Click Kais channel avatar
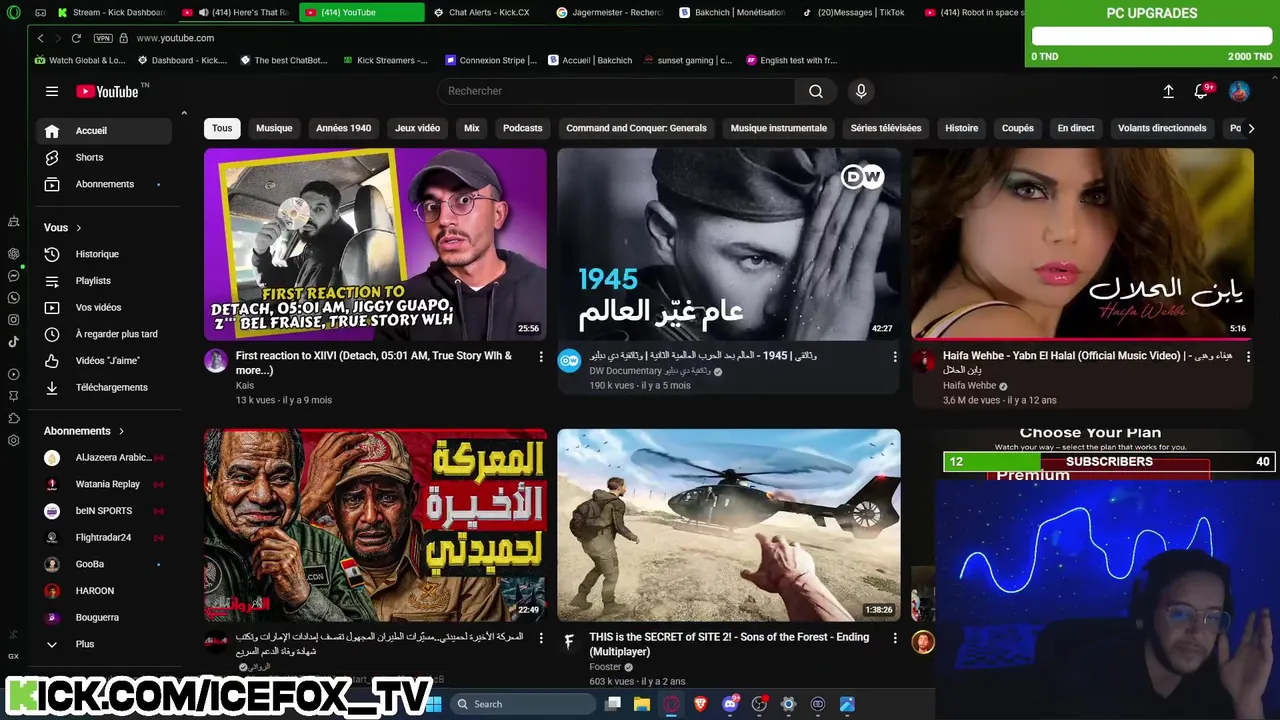The image size is (1280, 720). (x=216, y=361)
